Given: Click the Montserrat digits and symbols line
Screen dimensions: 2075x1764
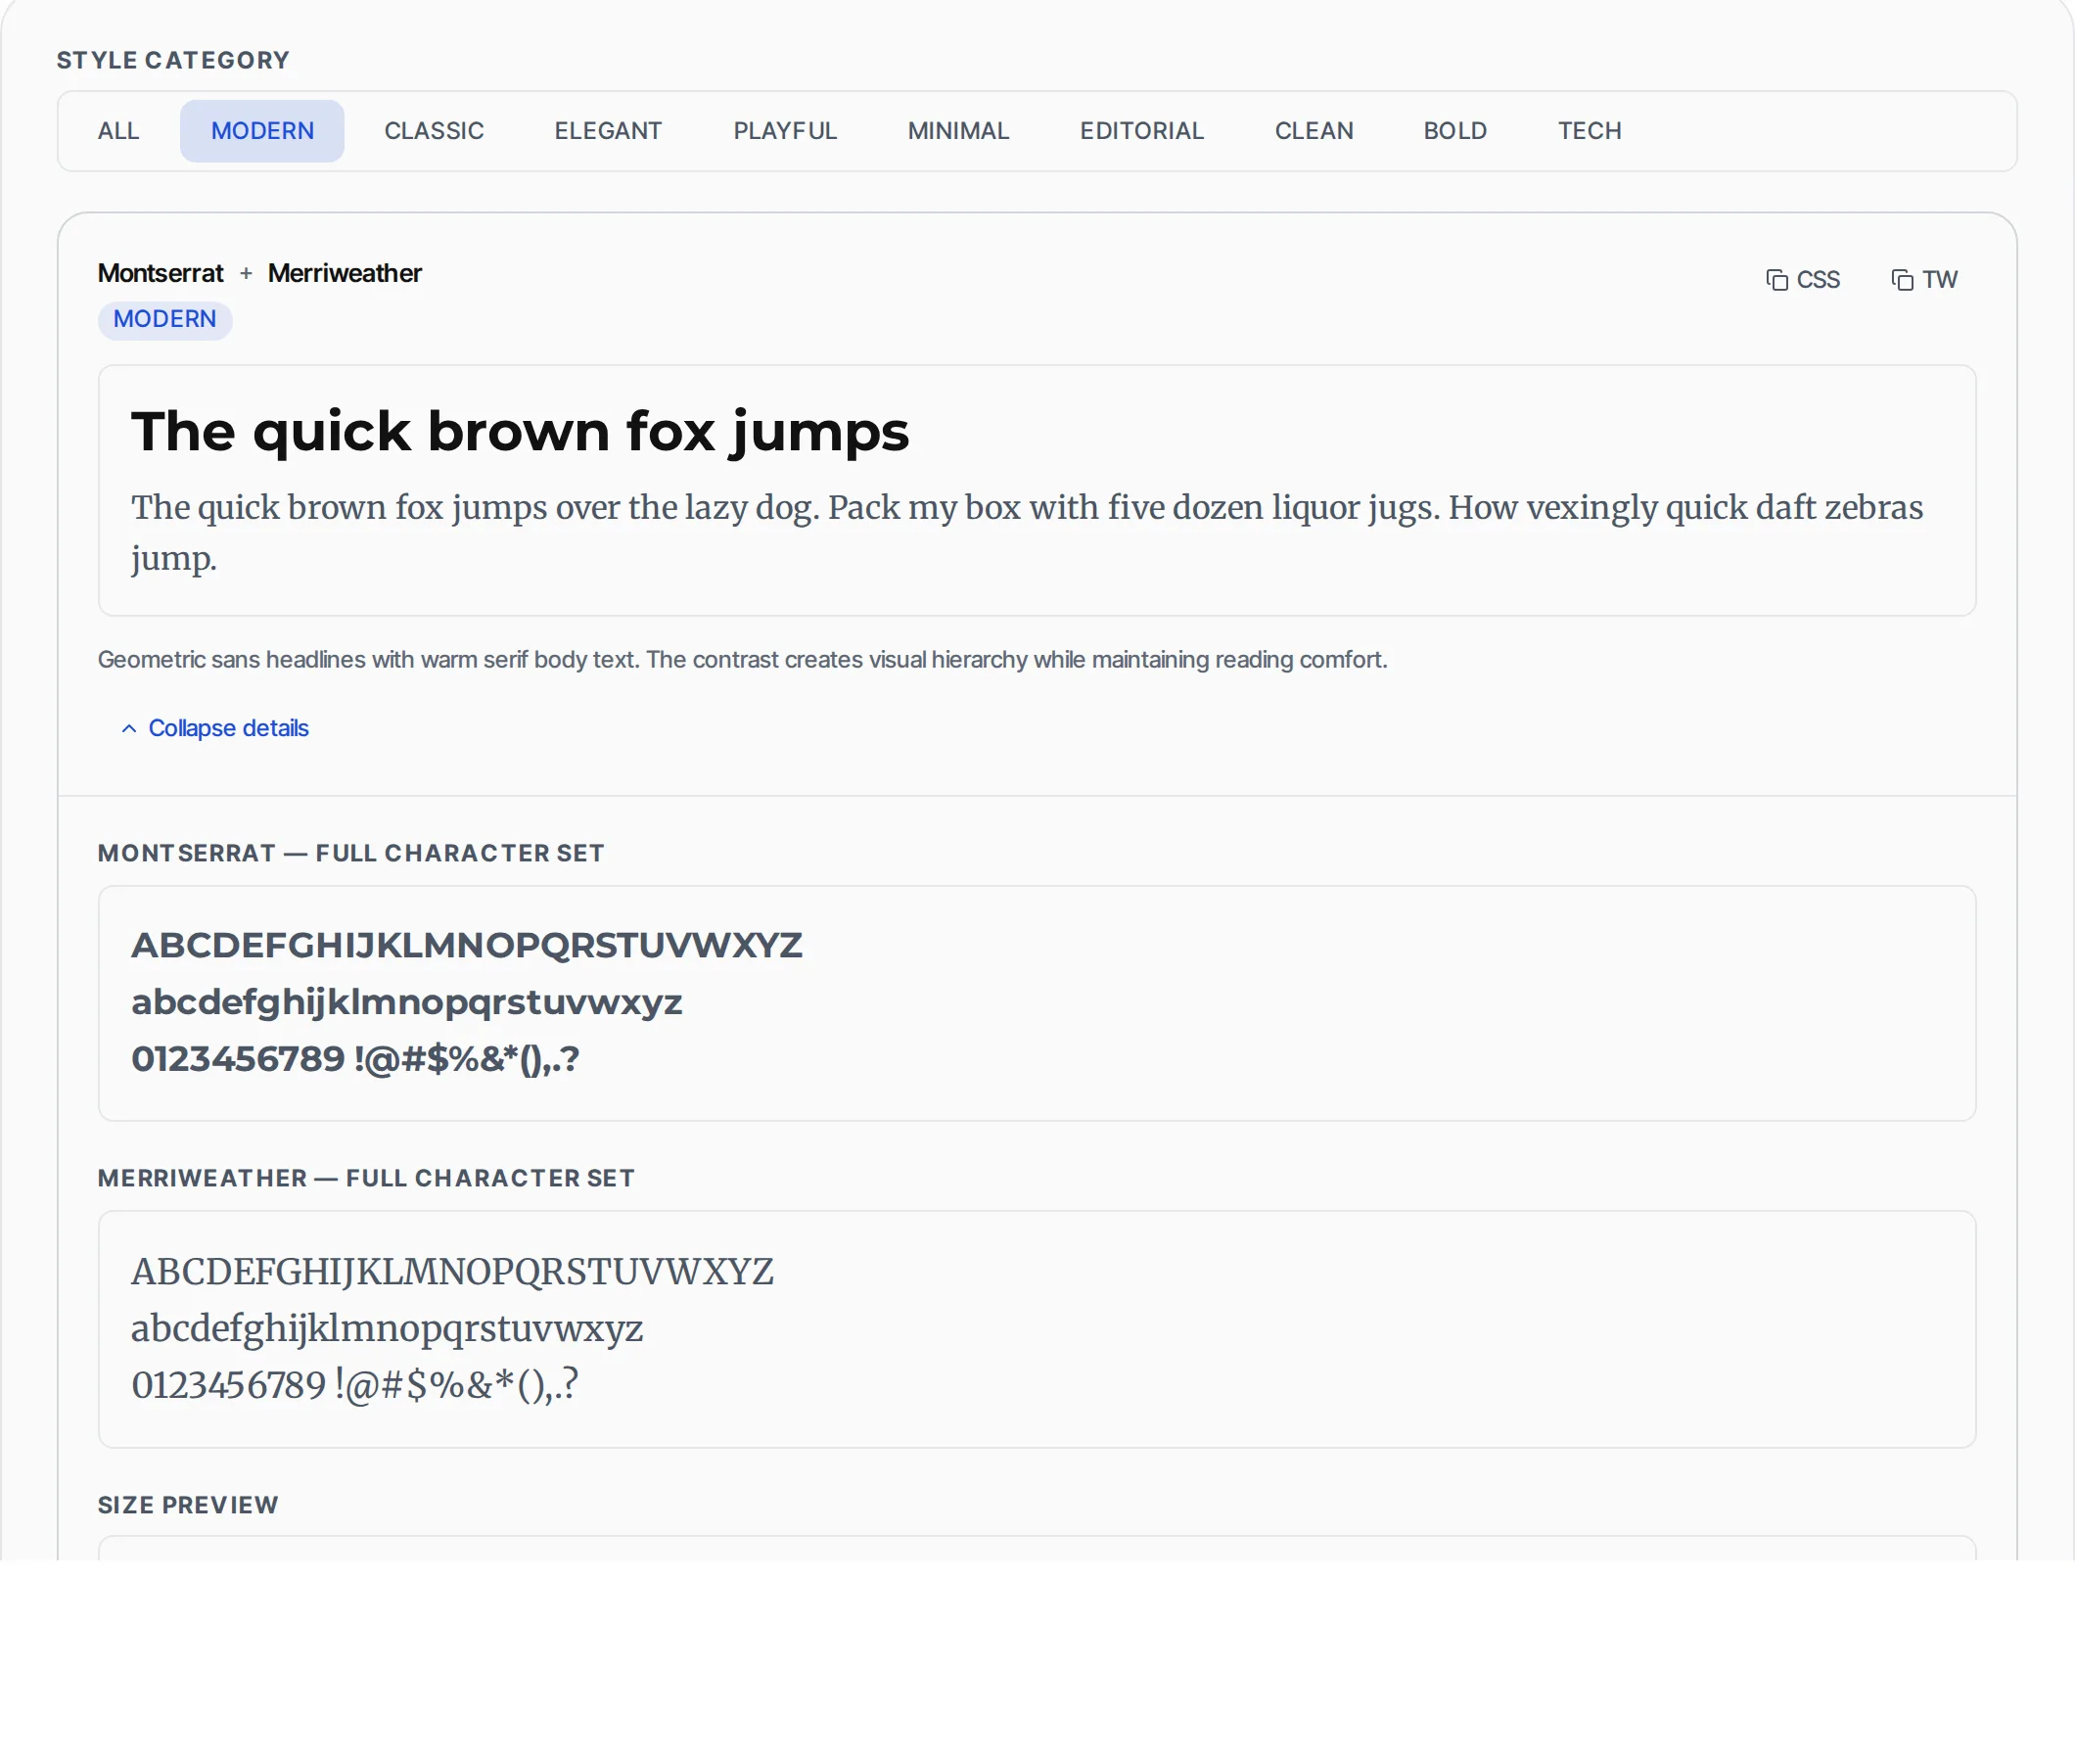Looking at the screenshot, I should pyautogui.click(x=355, y=1059).
